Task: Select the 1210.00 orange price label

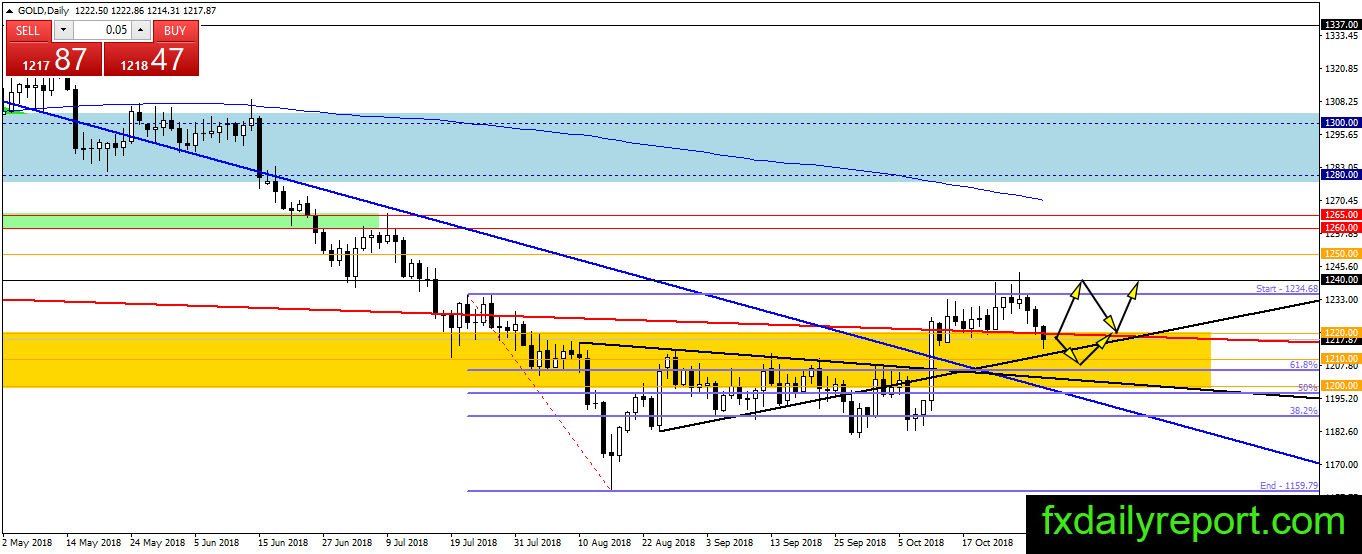Action: tap(1340, 358)
